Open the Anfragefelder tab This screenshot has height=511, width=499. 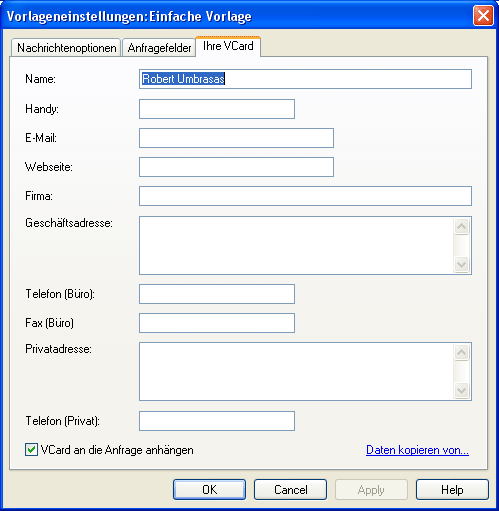[x=159, y=48]
